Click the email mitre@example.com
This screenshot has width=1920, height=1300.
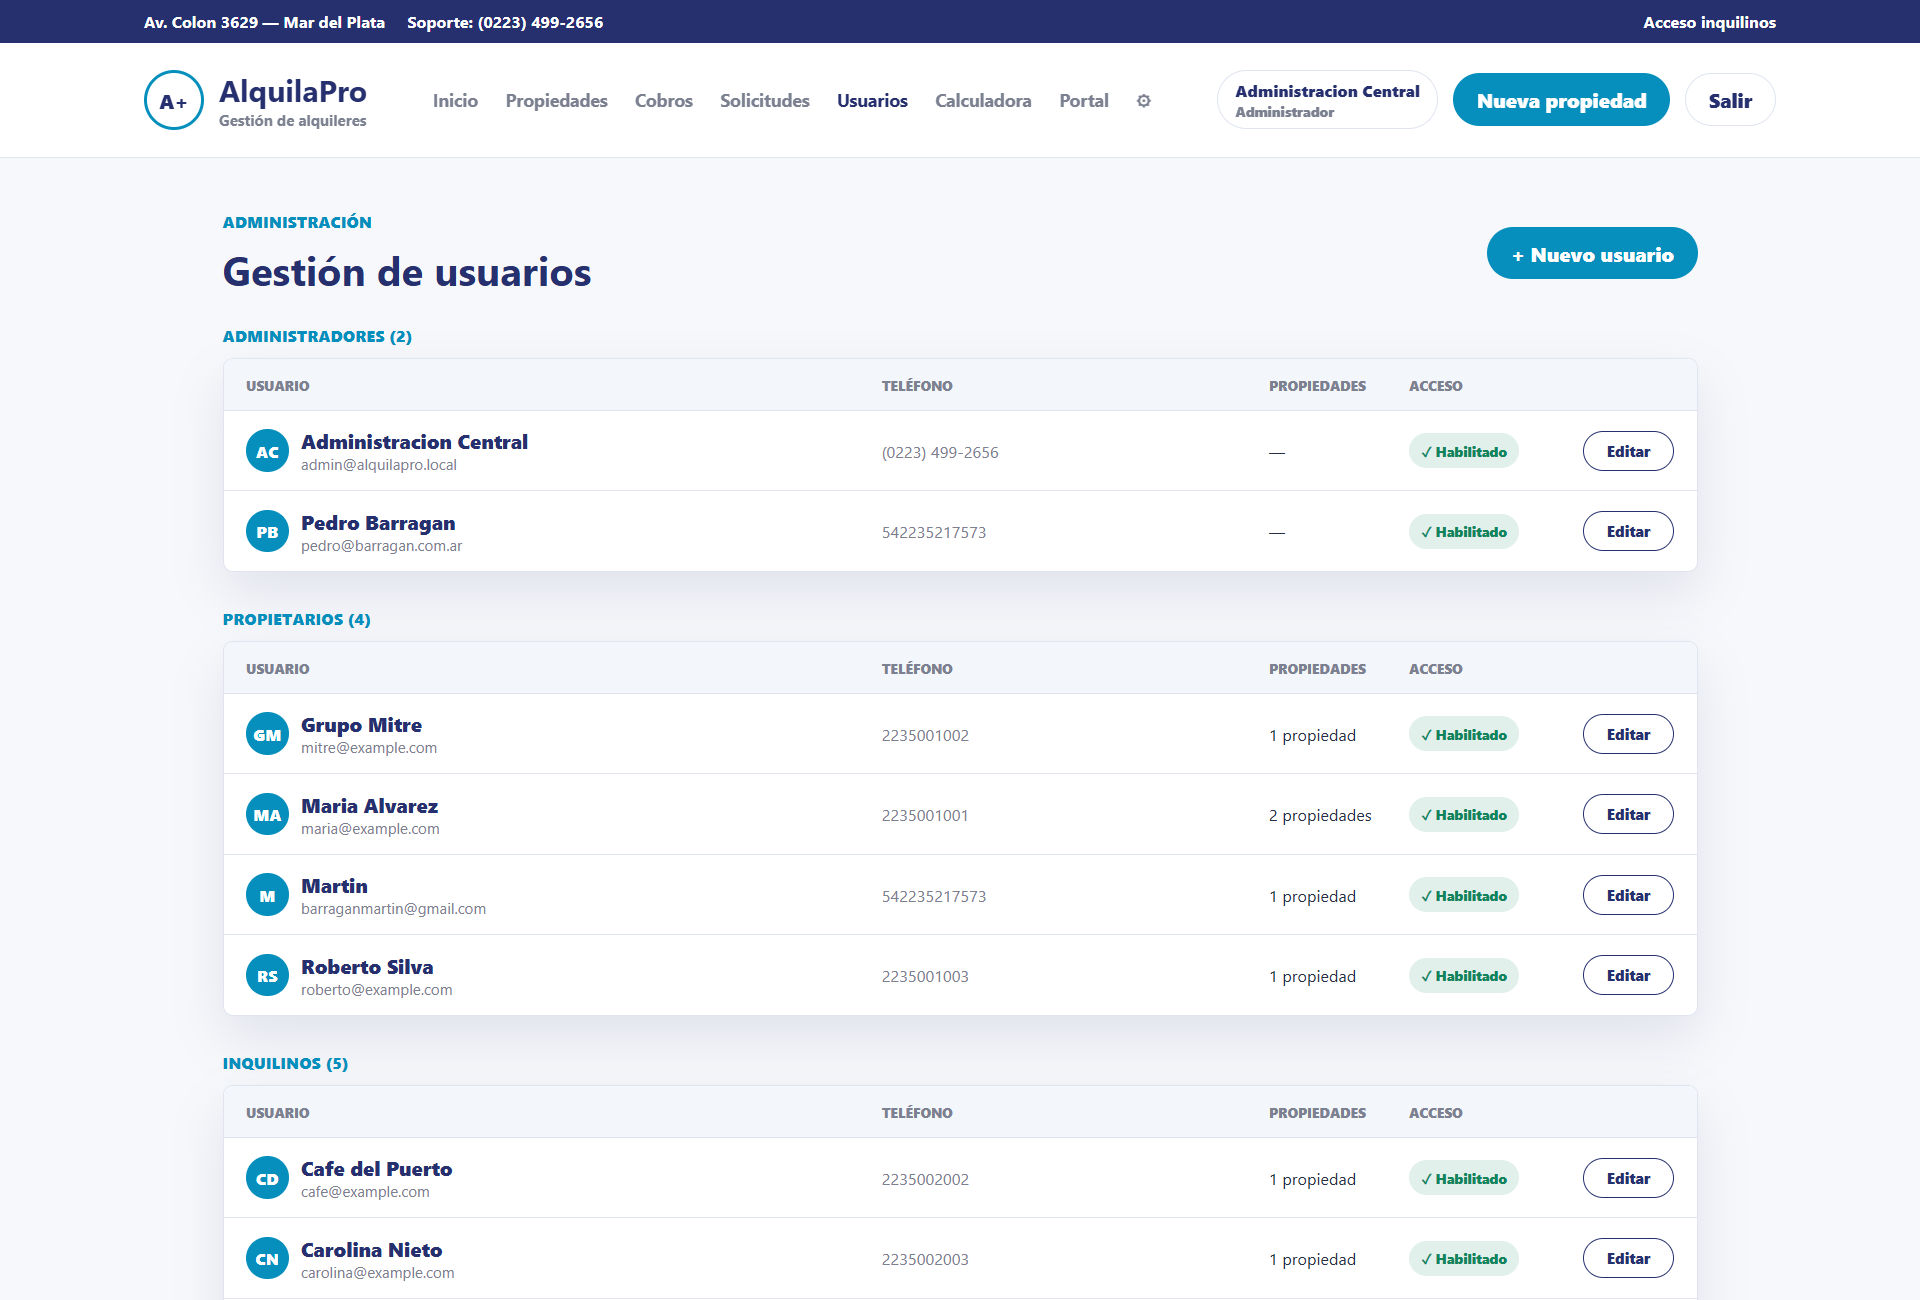click(x=369, y=748)
